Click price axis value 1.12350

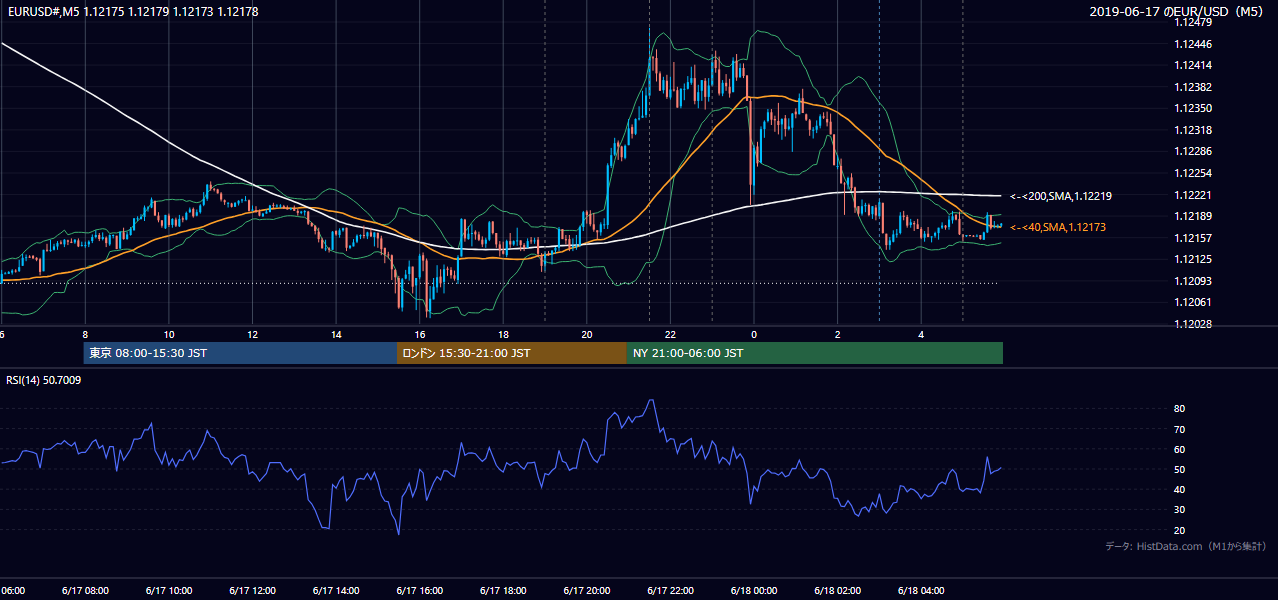click(x=1192, y=108)
